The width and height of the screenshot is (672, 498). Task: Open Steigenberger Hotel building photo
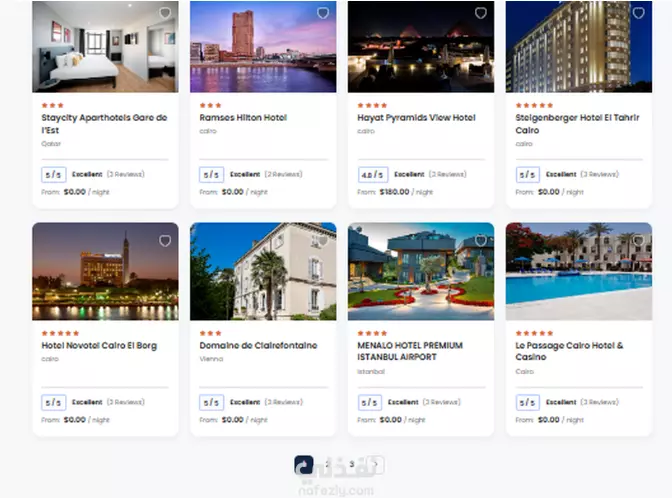pos(579,46)
